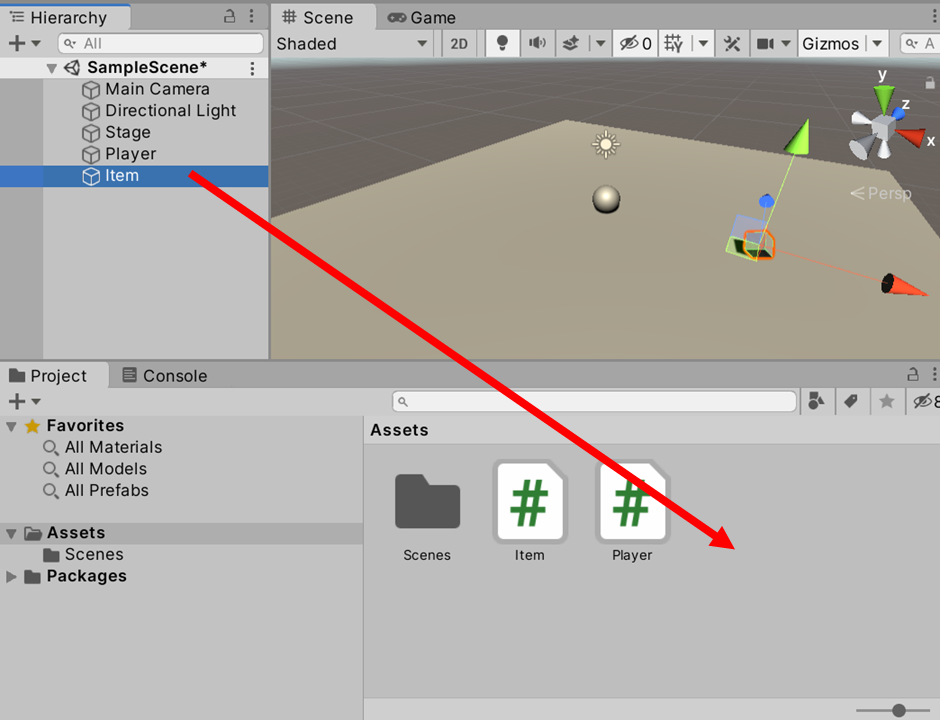This screenshot has height=720, width=940.
Task: Select the Player object in Hierarchy
Action: 130,154
